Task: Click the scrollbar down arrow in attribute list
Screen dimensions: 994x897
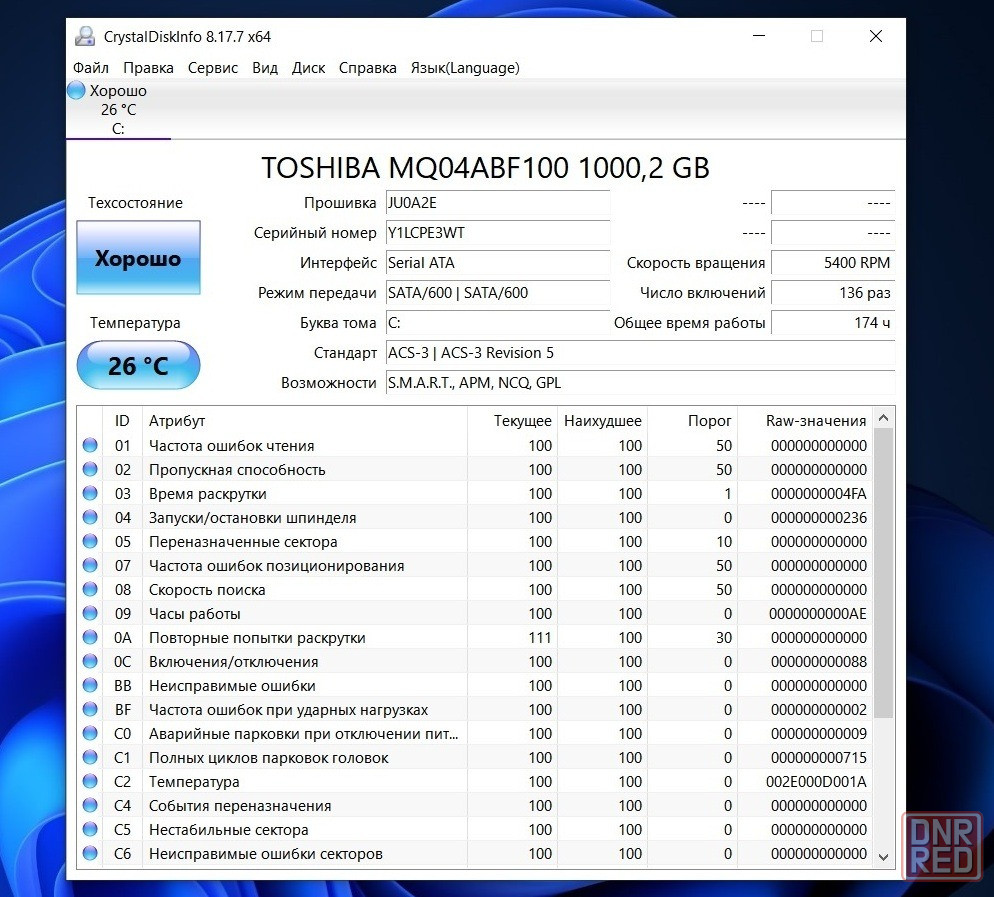Action: click(884, 857)
